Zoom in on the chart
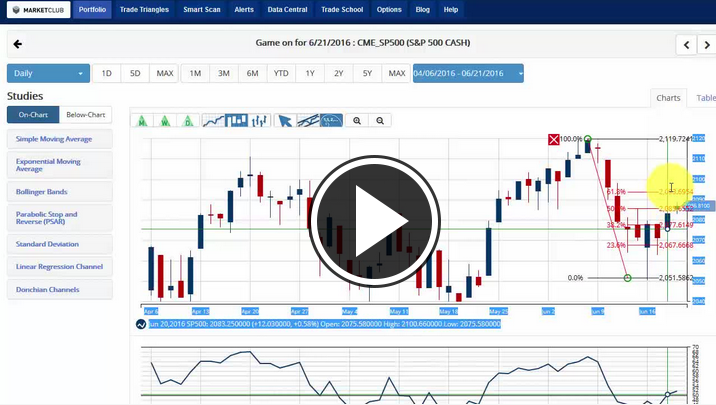 pos(357,121)
